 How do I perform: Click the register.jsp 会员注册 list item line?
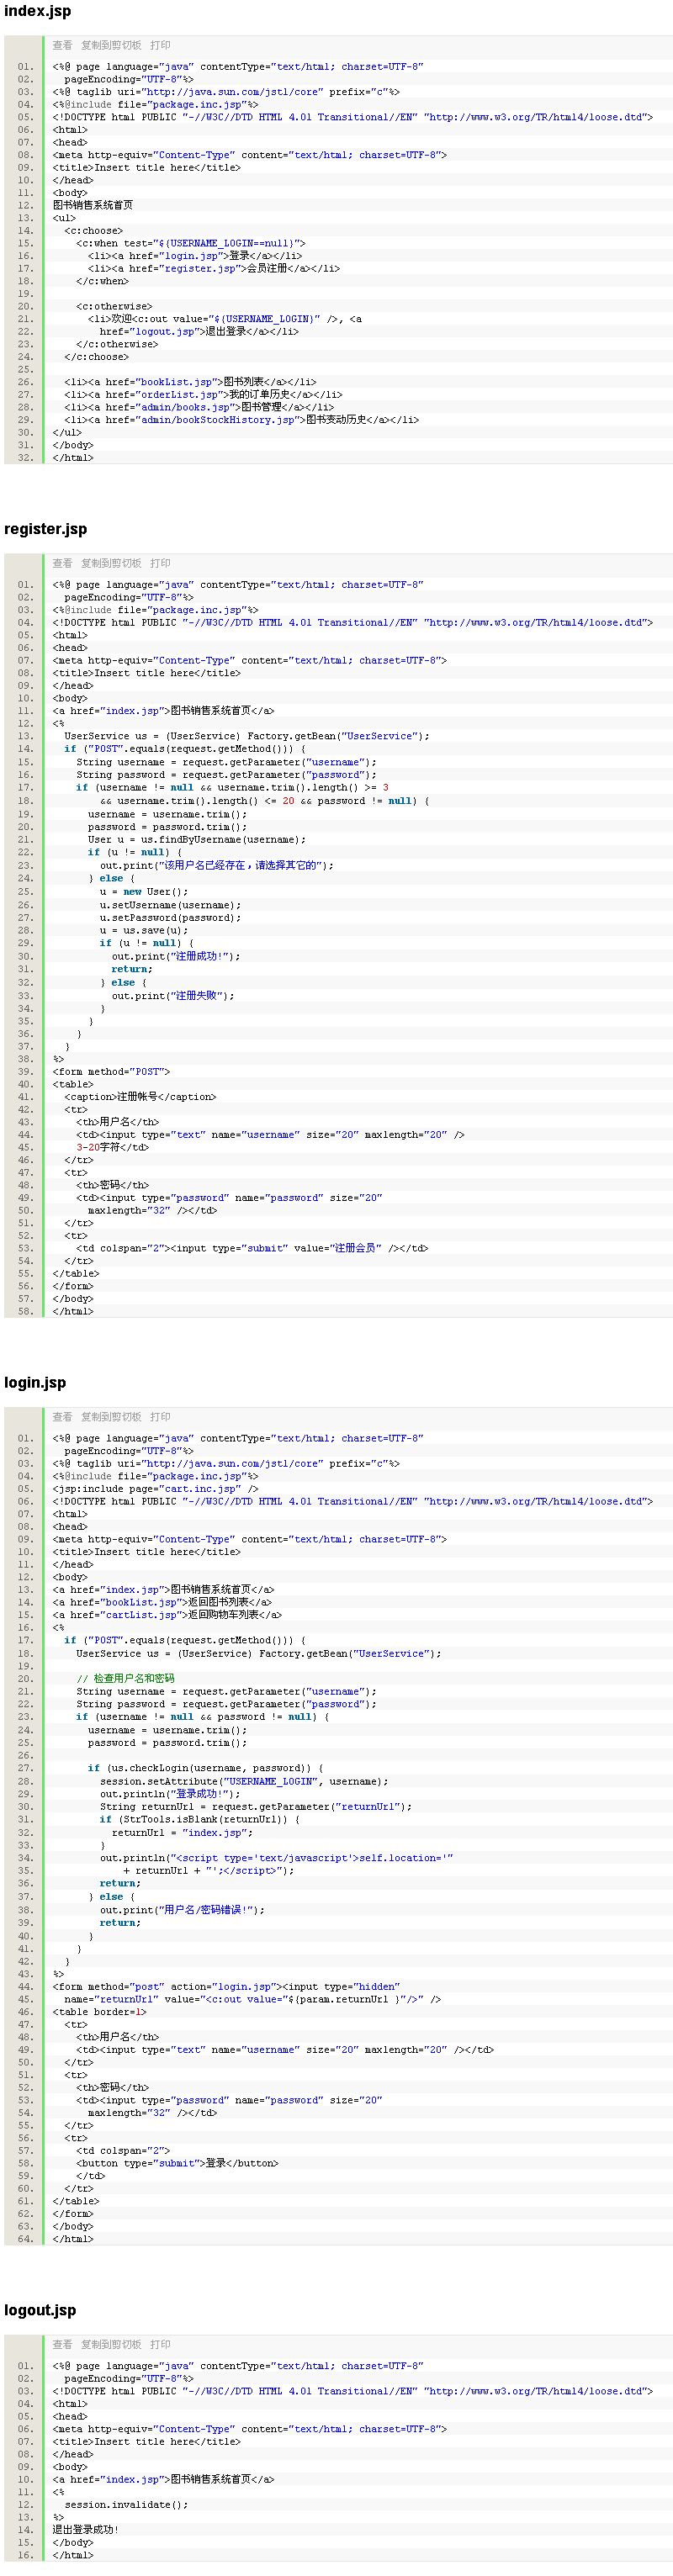[214, 268]
